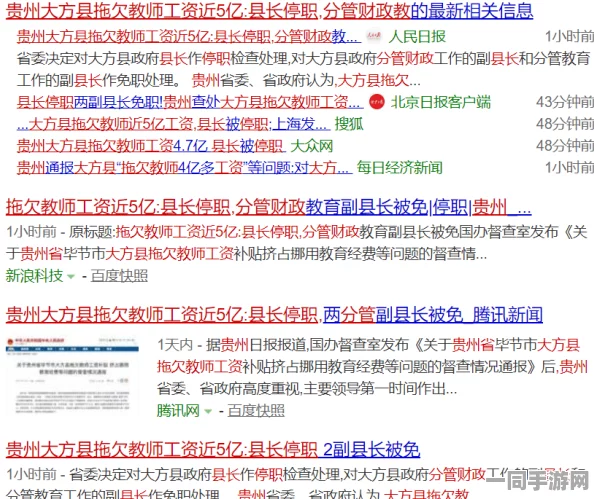Open result 拖欠教师工资近5亿 分管财政教育副县长被免

pyautogui.click(x=269, y=207)
